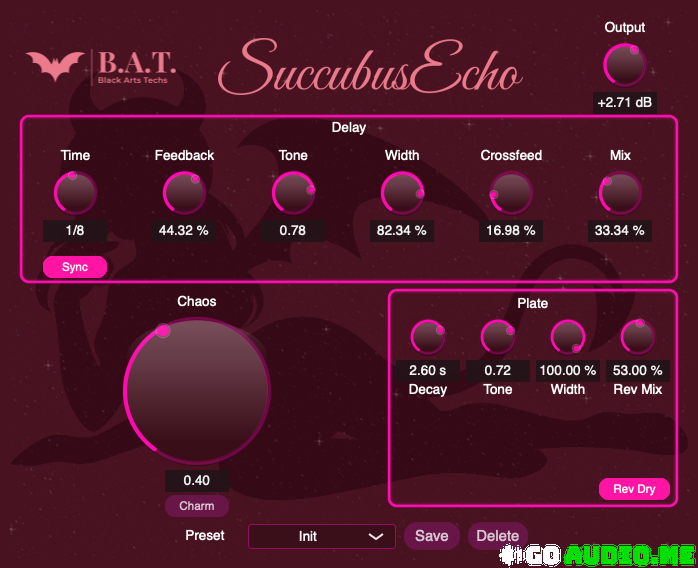Click the Feedback value field 44.32 %
Image resolution: width=698 pixels, height=568 pixels.
coord(184,230)
